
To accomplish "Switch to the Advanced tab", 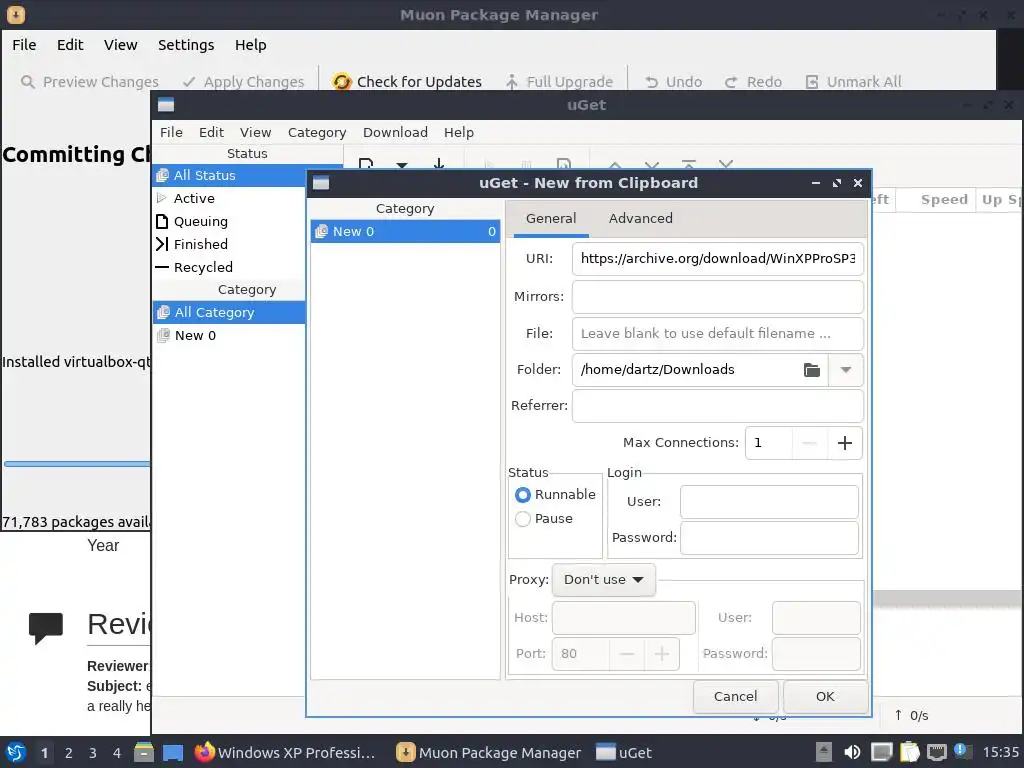I will (x=641, y=218).
